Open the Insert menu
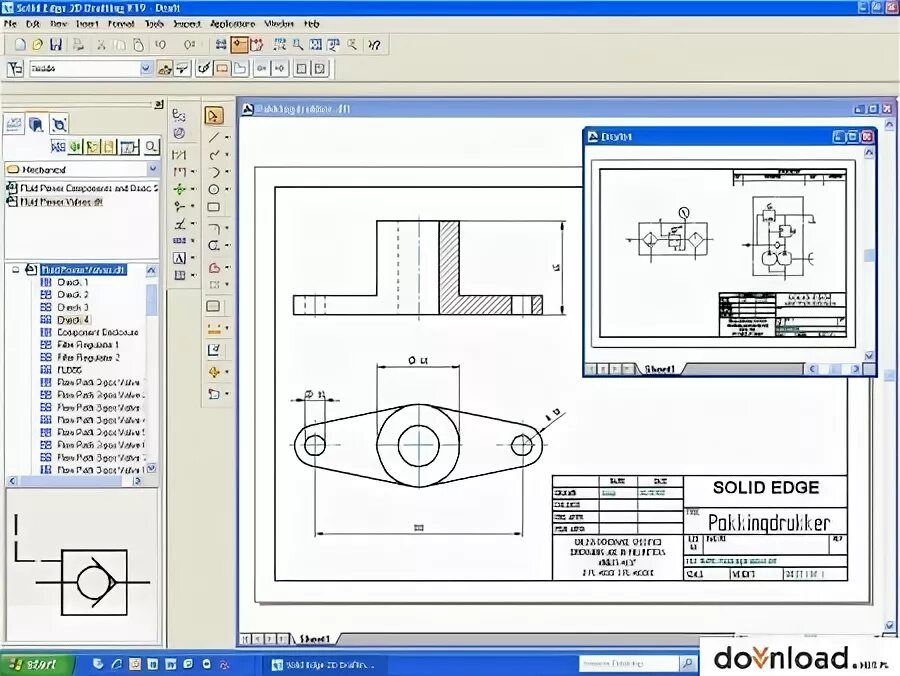The image size is (900, 676). click(x=87, y=24)
